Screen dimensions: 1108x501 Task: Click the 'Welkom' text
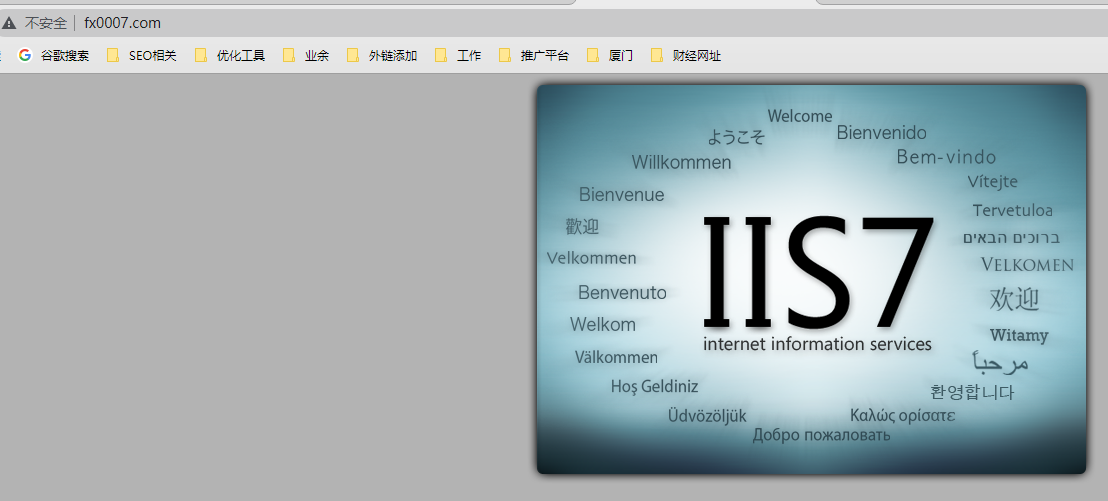[x=603, y=324]
